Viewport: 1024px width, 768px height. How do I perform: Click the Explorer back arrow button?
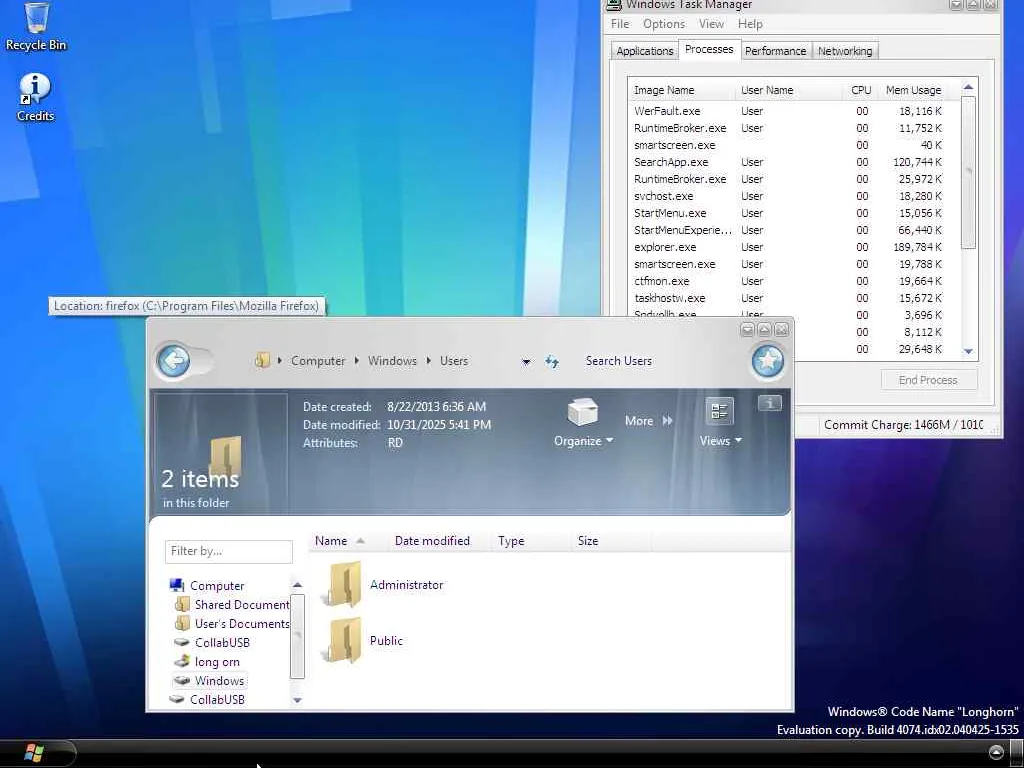pos(174,360)
